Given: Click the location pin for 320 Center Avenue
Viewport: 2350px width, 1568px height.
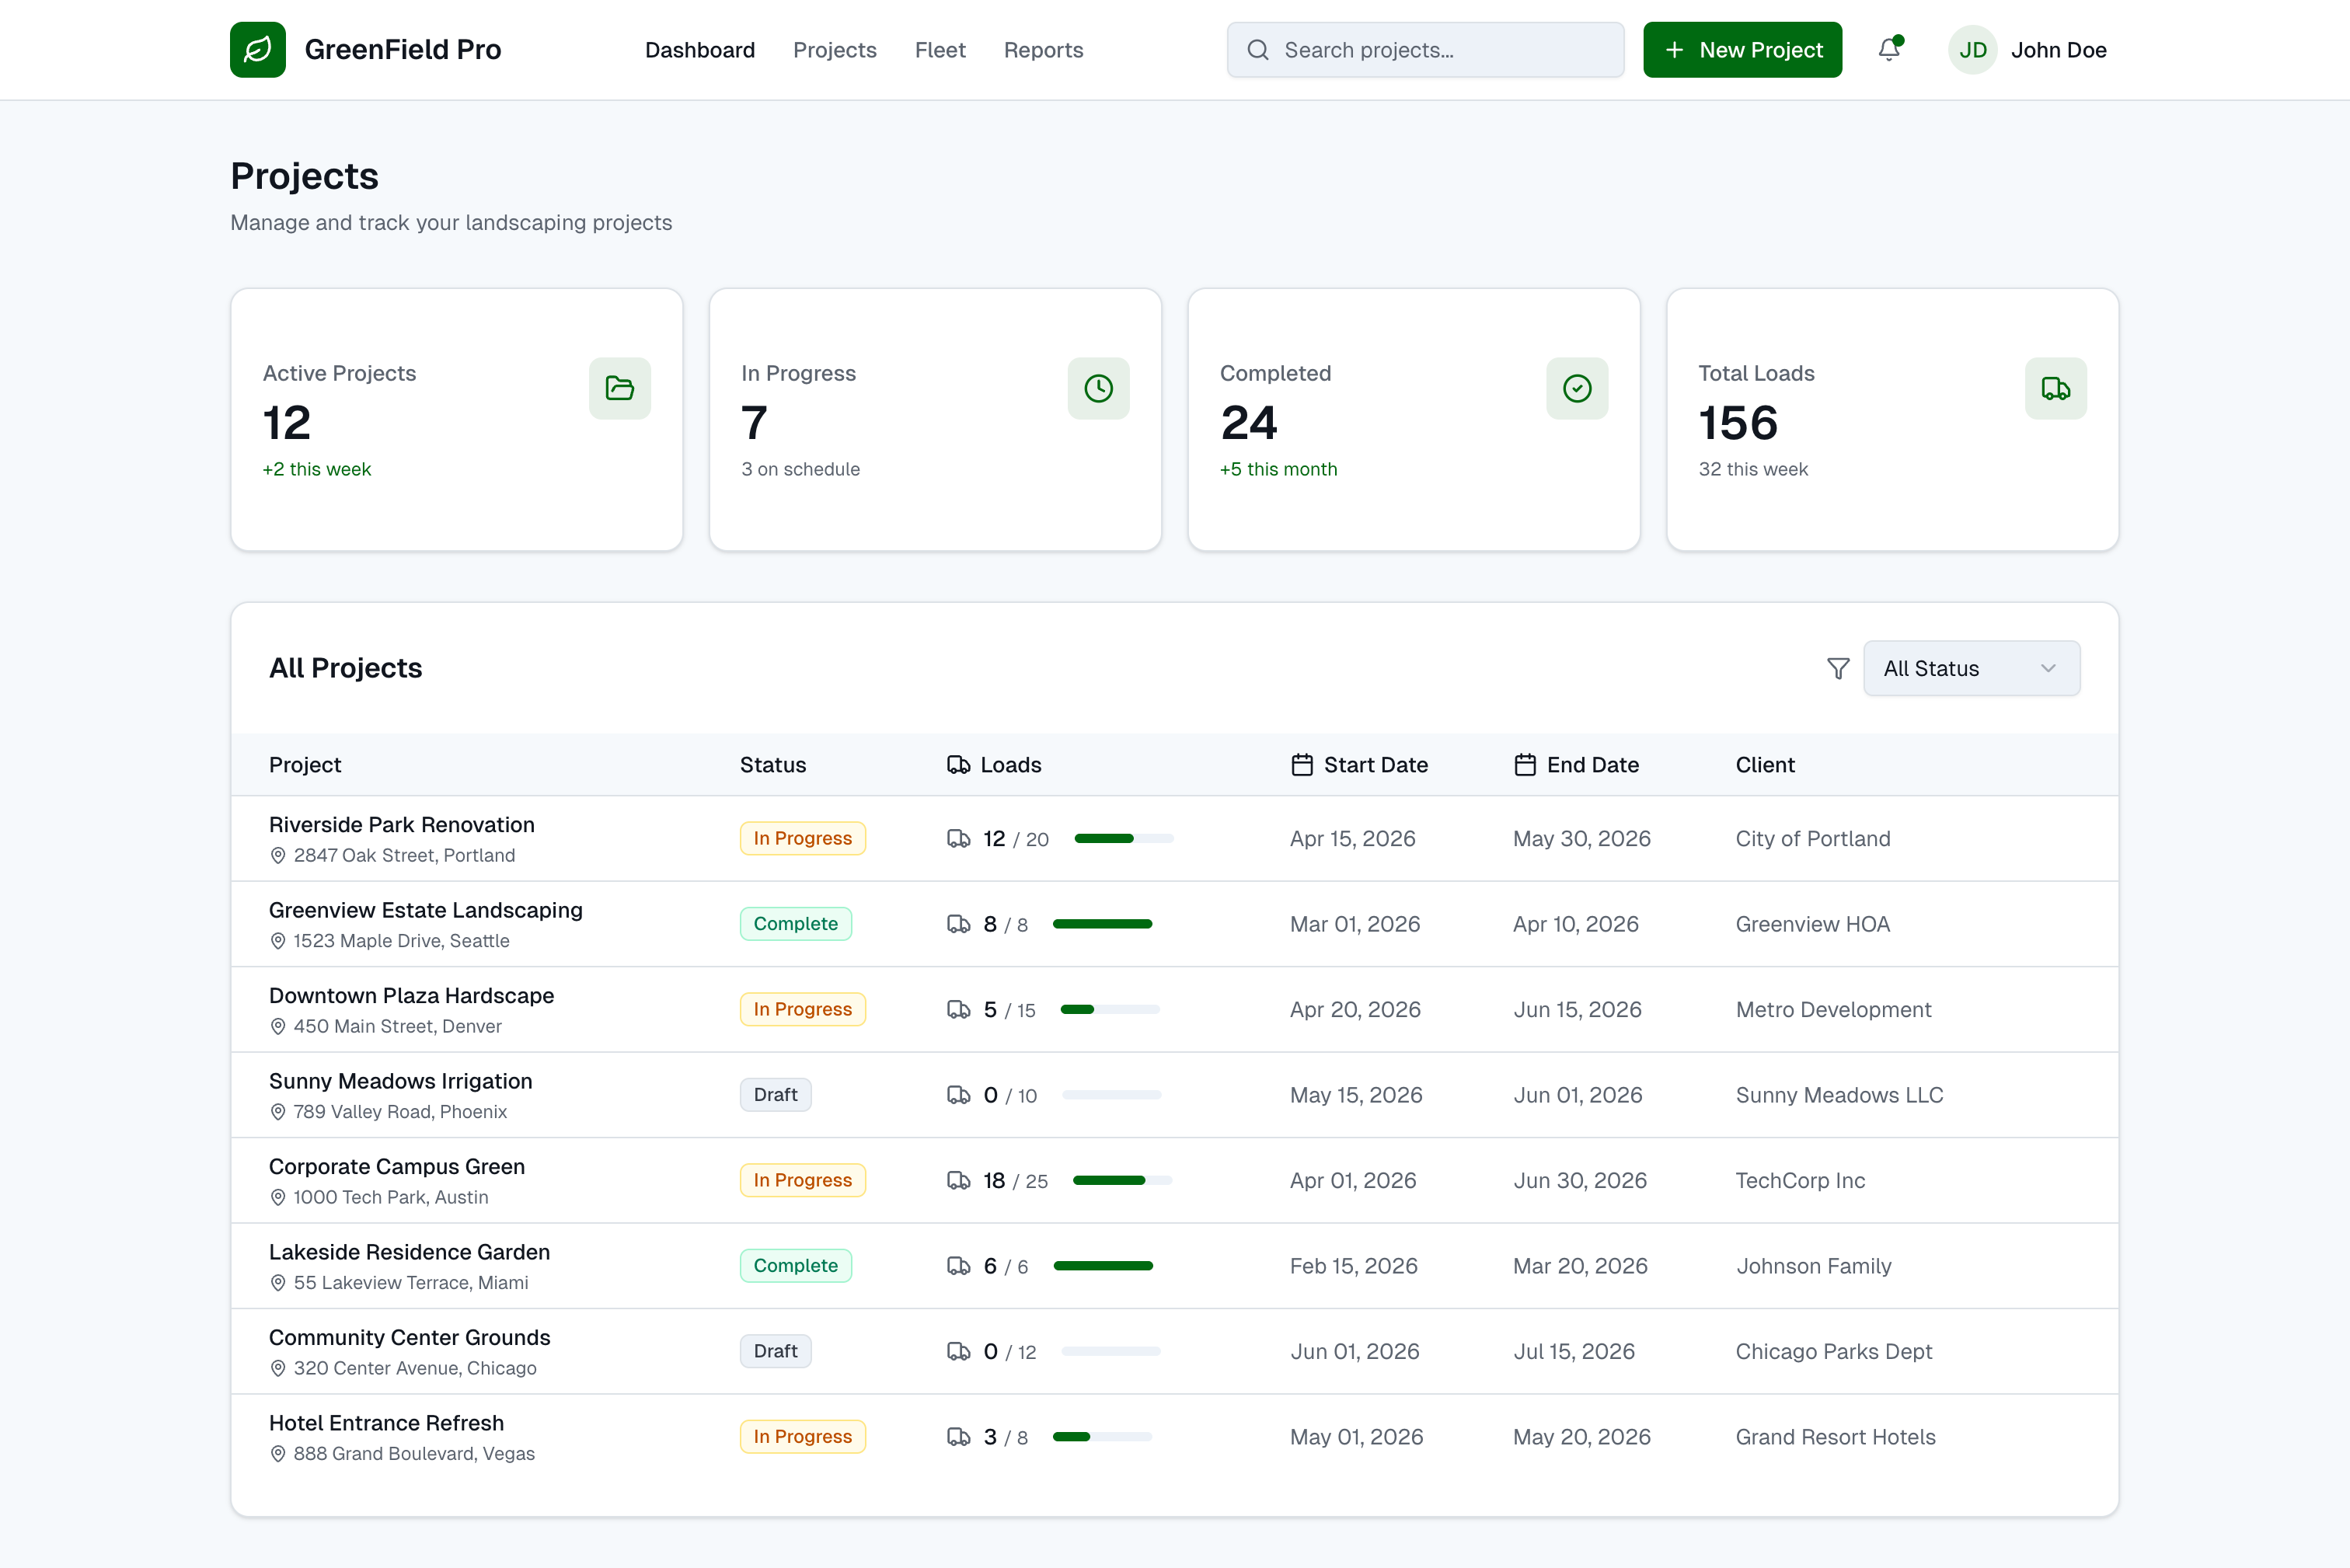Looking at the screenshot, I should [x=278, y=1368].
